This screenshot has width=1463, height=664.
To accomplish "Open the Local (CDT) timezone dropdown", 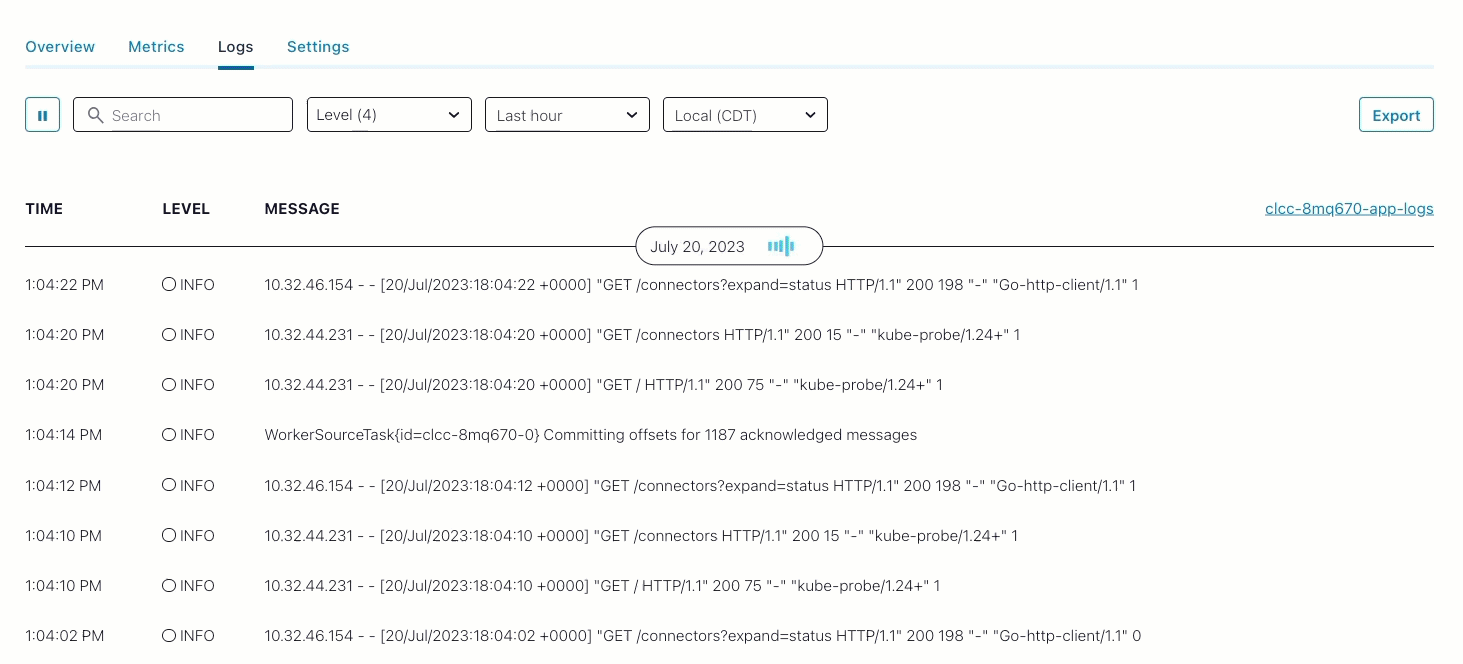I will (745, 114).
